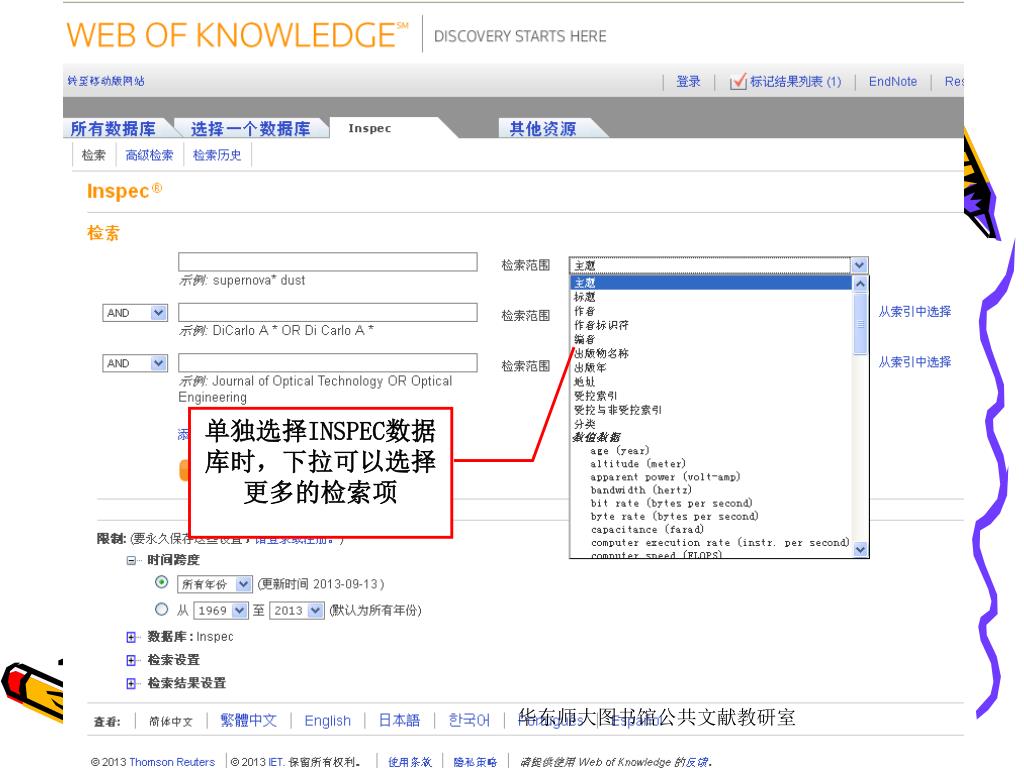Screen dimensions: 1024x768
Task: Click dropdown list scroll-up arrow
Action: (x=860, y=283)
